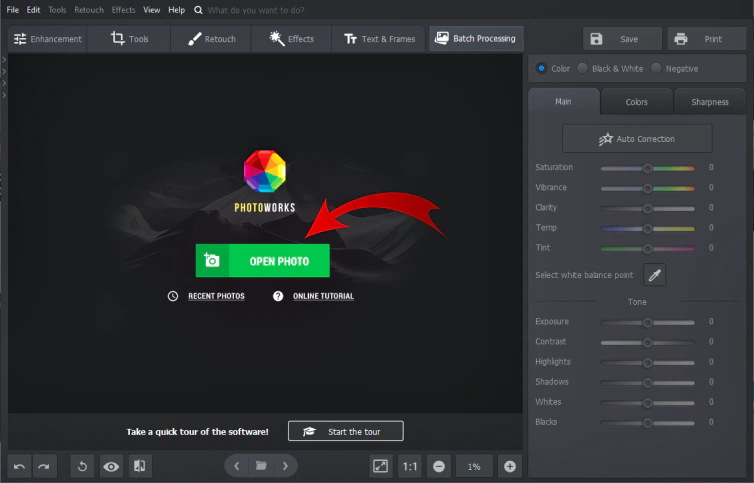754x483 pixels.
Task: Click the green OPEN PHOTO button
Action: (x=263, y=261)
